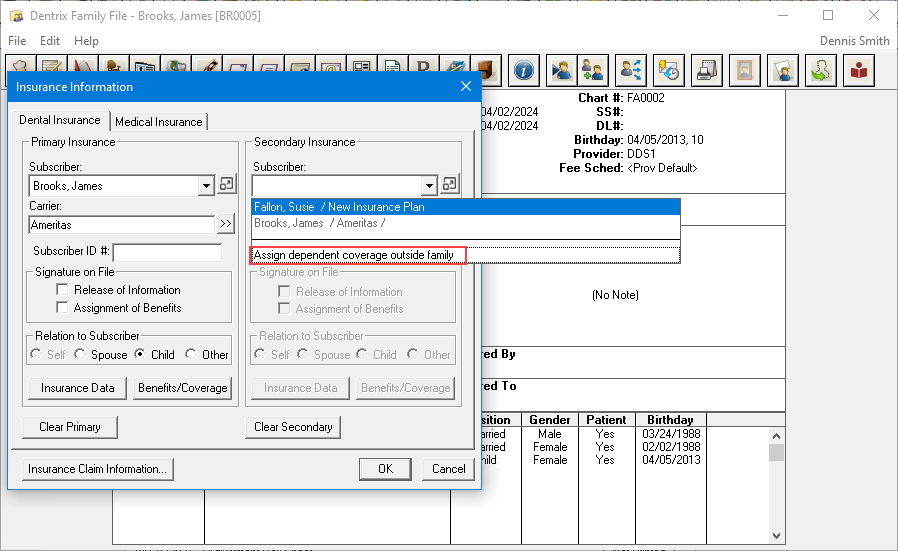Screen dimensions: 898x551
Task: Open the primary Subscriber dropdown arrow
Action: (206, 185)
